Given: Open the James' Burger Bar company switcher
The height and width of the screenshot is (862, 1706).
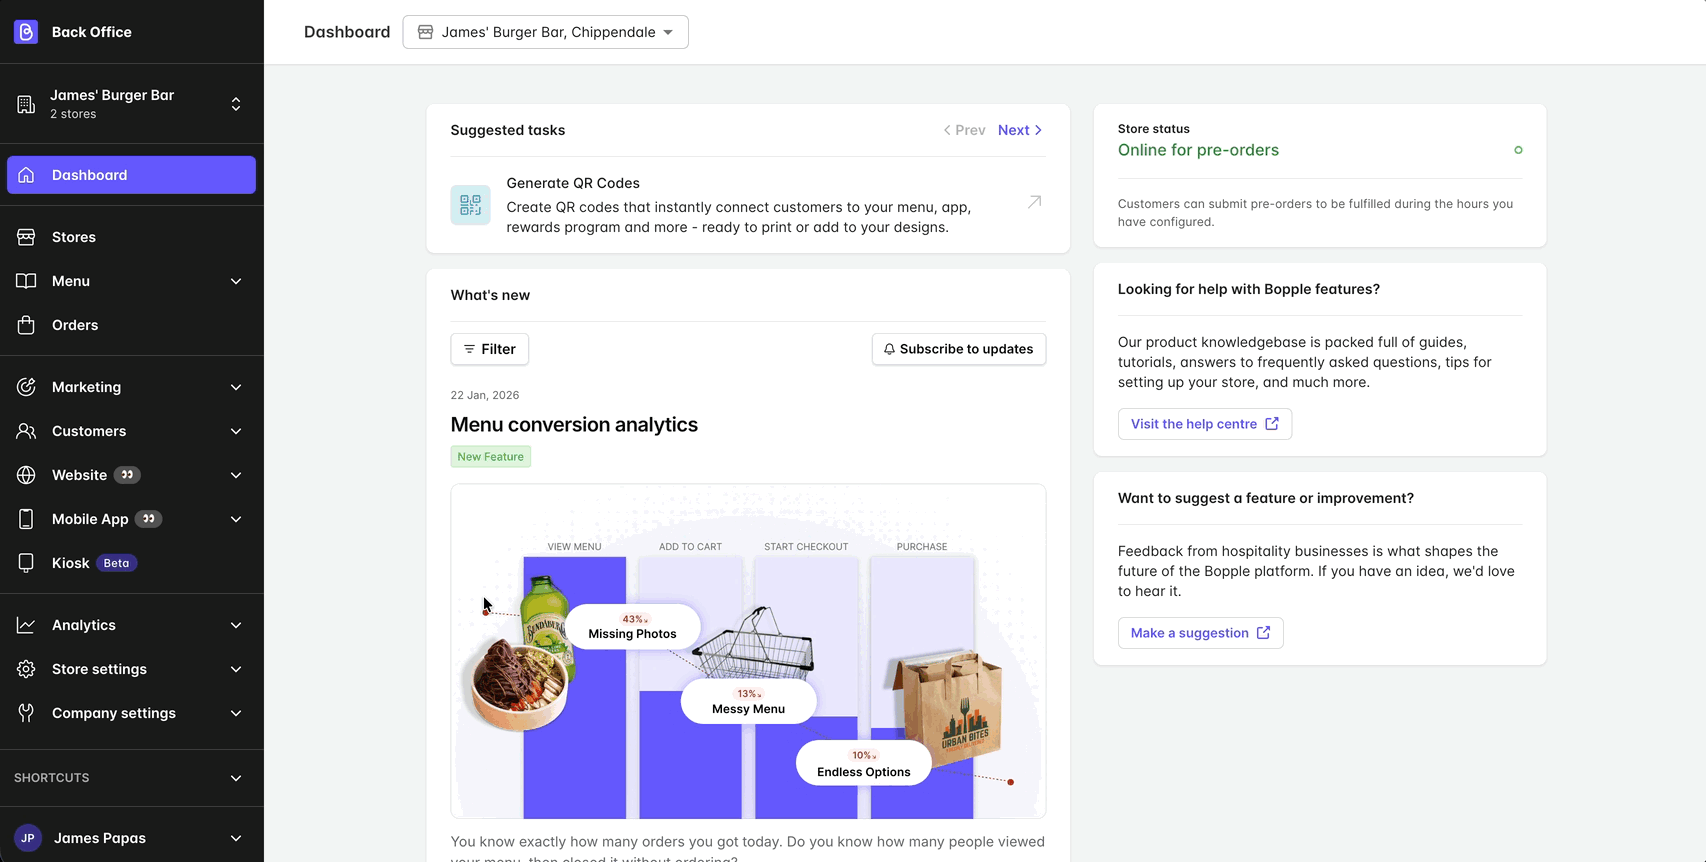Looking at the screenshot, I should 131,104.
